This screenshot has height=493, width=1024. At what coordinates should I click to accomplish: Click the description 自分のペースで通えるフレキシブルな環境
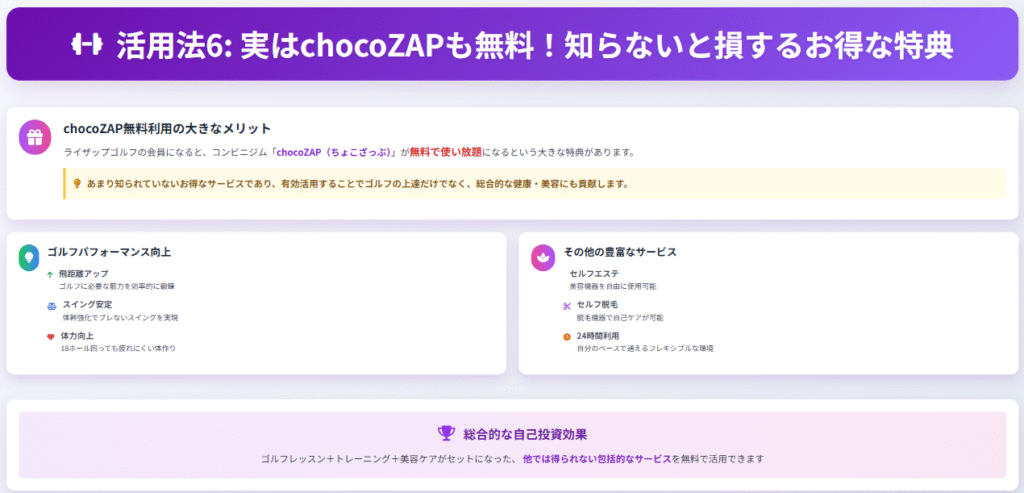click(x=645, y=349)
